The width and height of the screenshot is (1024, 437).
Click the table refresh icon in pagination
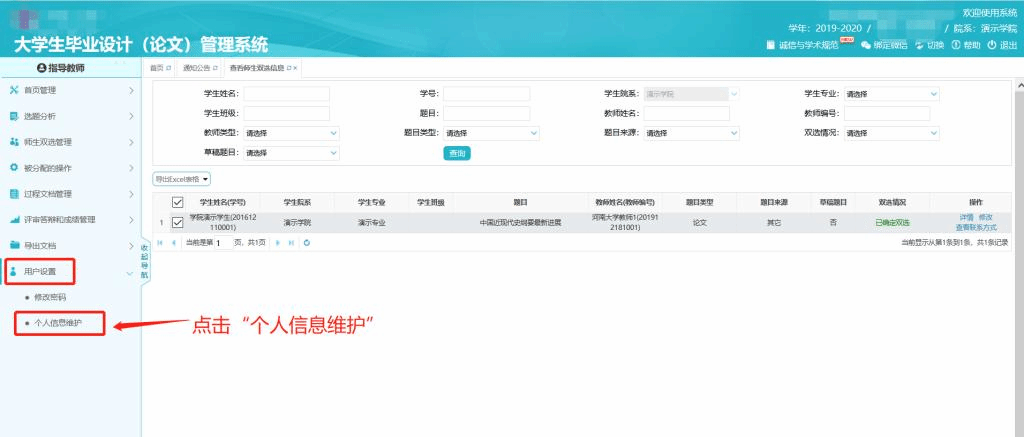[306, 242]
